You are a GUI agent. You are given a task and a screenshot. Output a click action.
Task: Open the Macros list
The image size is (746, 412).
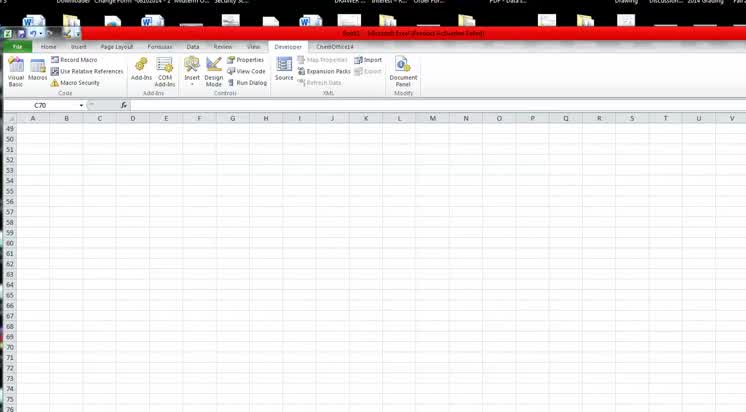click(x=38, y=70)
